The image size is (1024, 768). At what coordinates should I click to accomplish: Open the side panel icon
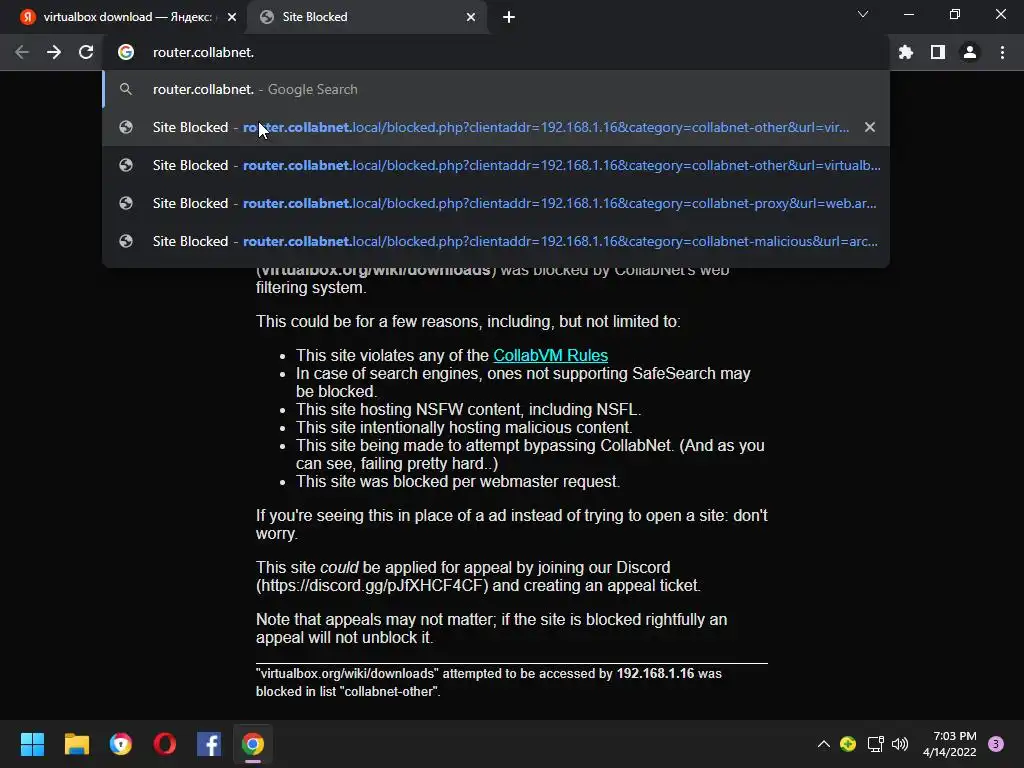coord(938,52)
